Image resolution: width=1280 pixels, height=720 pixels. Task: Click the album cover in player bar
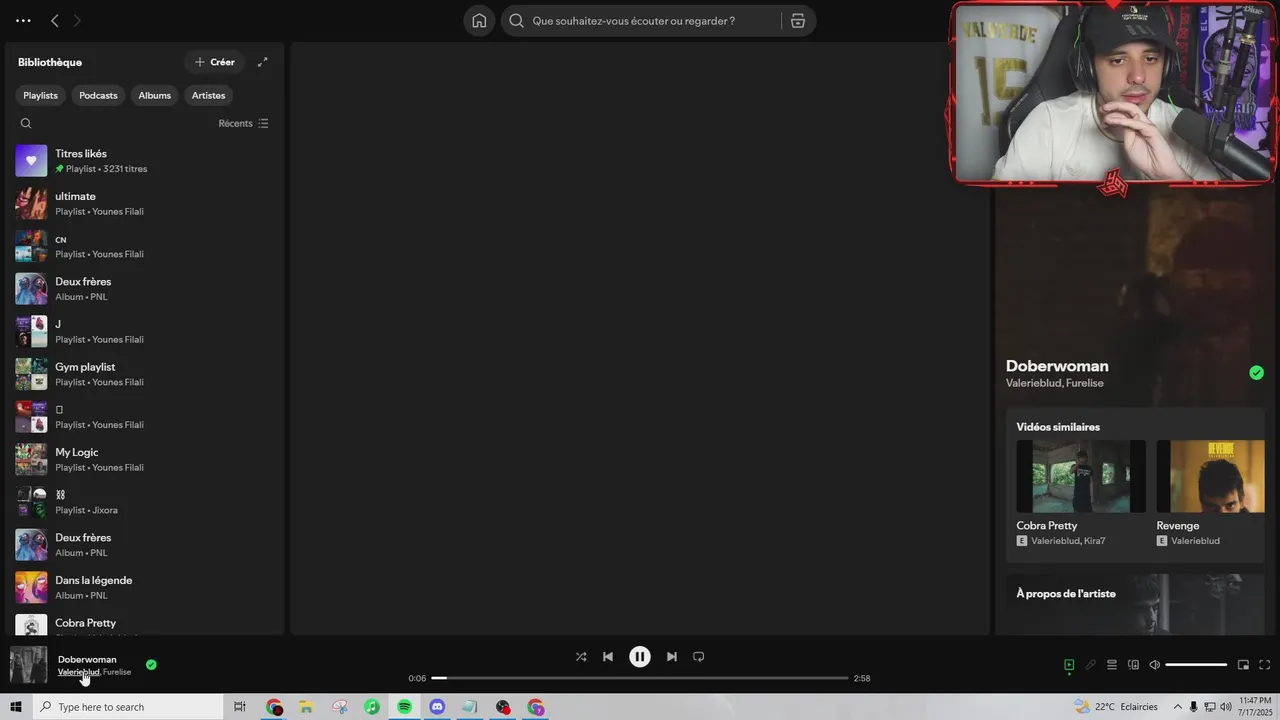coord(29,665)
